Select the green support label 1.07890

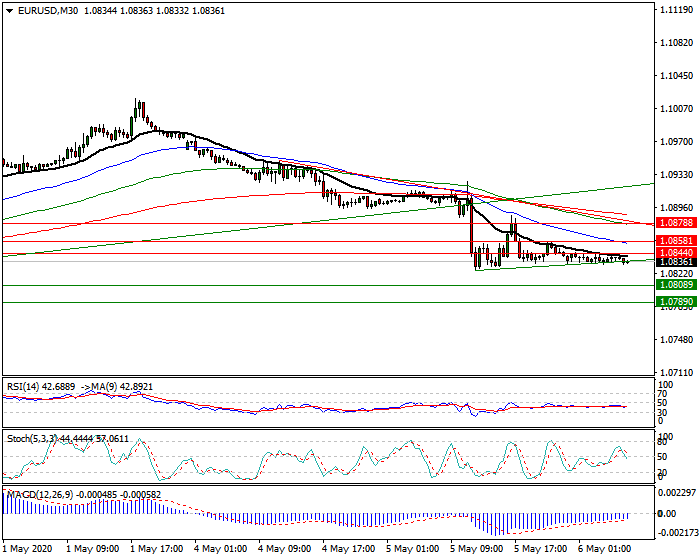(676, 301)
